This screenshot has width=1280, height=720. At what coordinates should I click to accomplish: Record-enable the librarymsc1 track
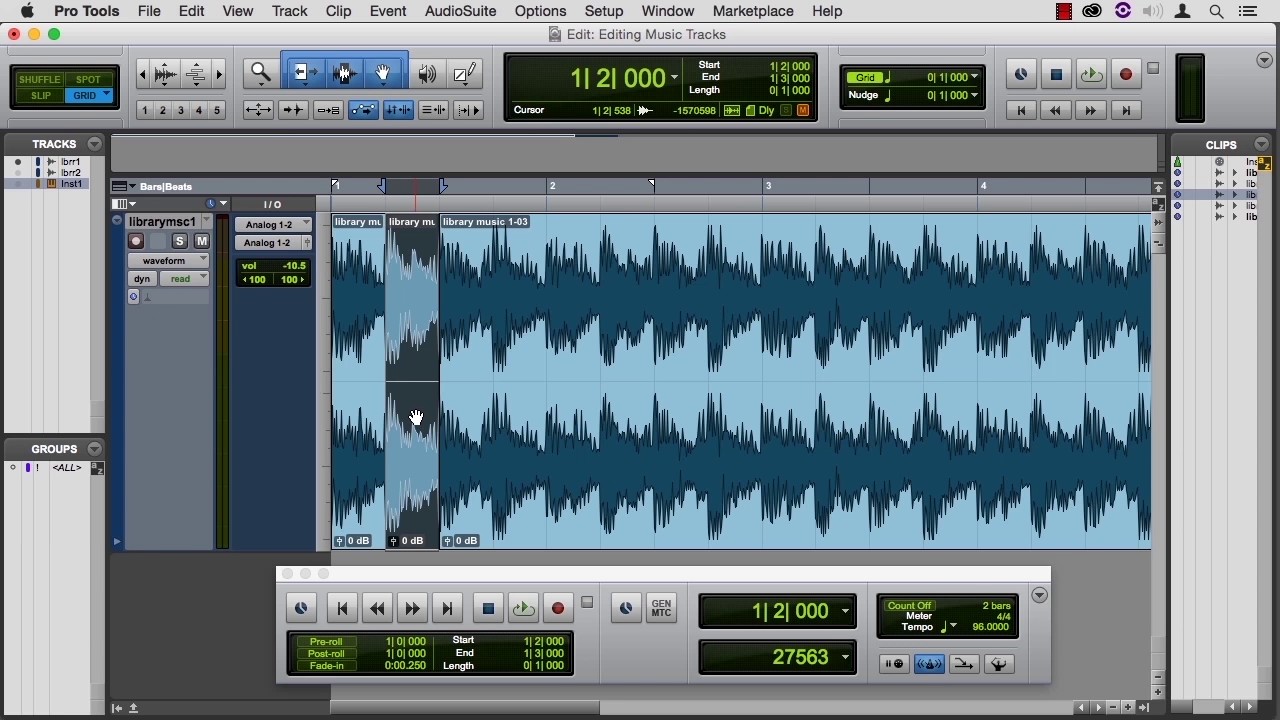tap(136, 241)
